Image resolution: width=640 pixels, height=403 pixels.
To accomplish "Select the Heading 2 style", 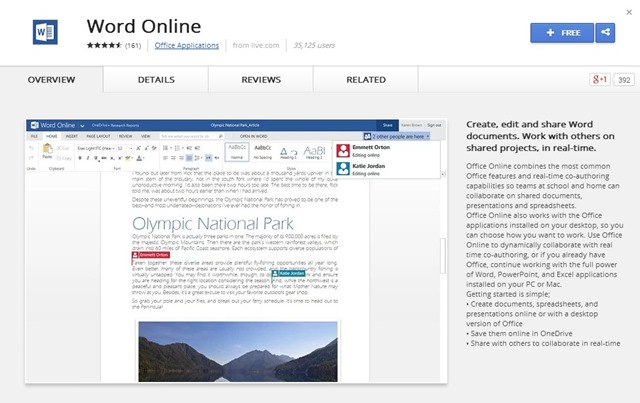I will pyautogui.click(x=314, y=151).
